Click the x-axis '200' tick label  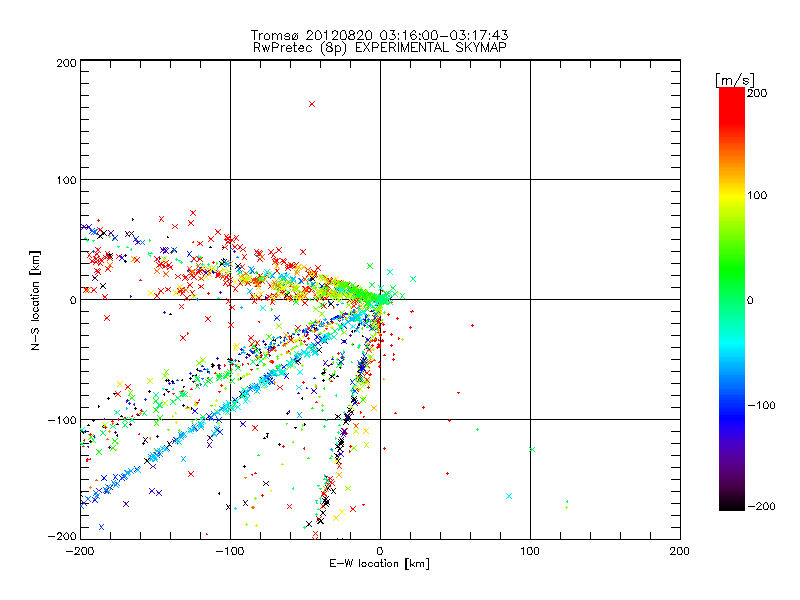[x=680, y=552]
